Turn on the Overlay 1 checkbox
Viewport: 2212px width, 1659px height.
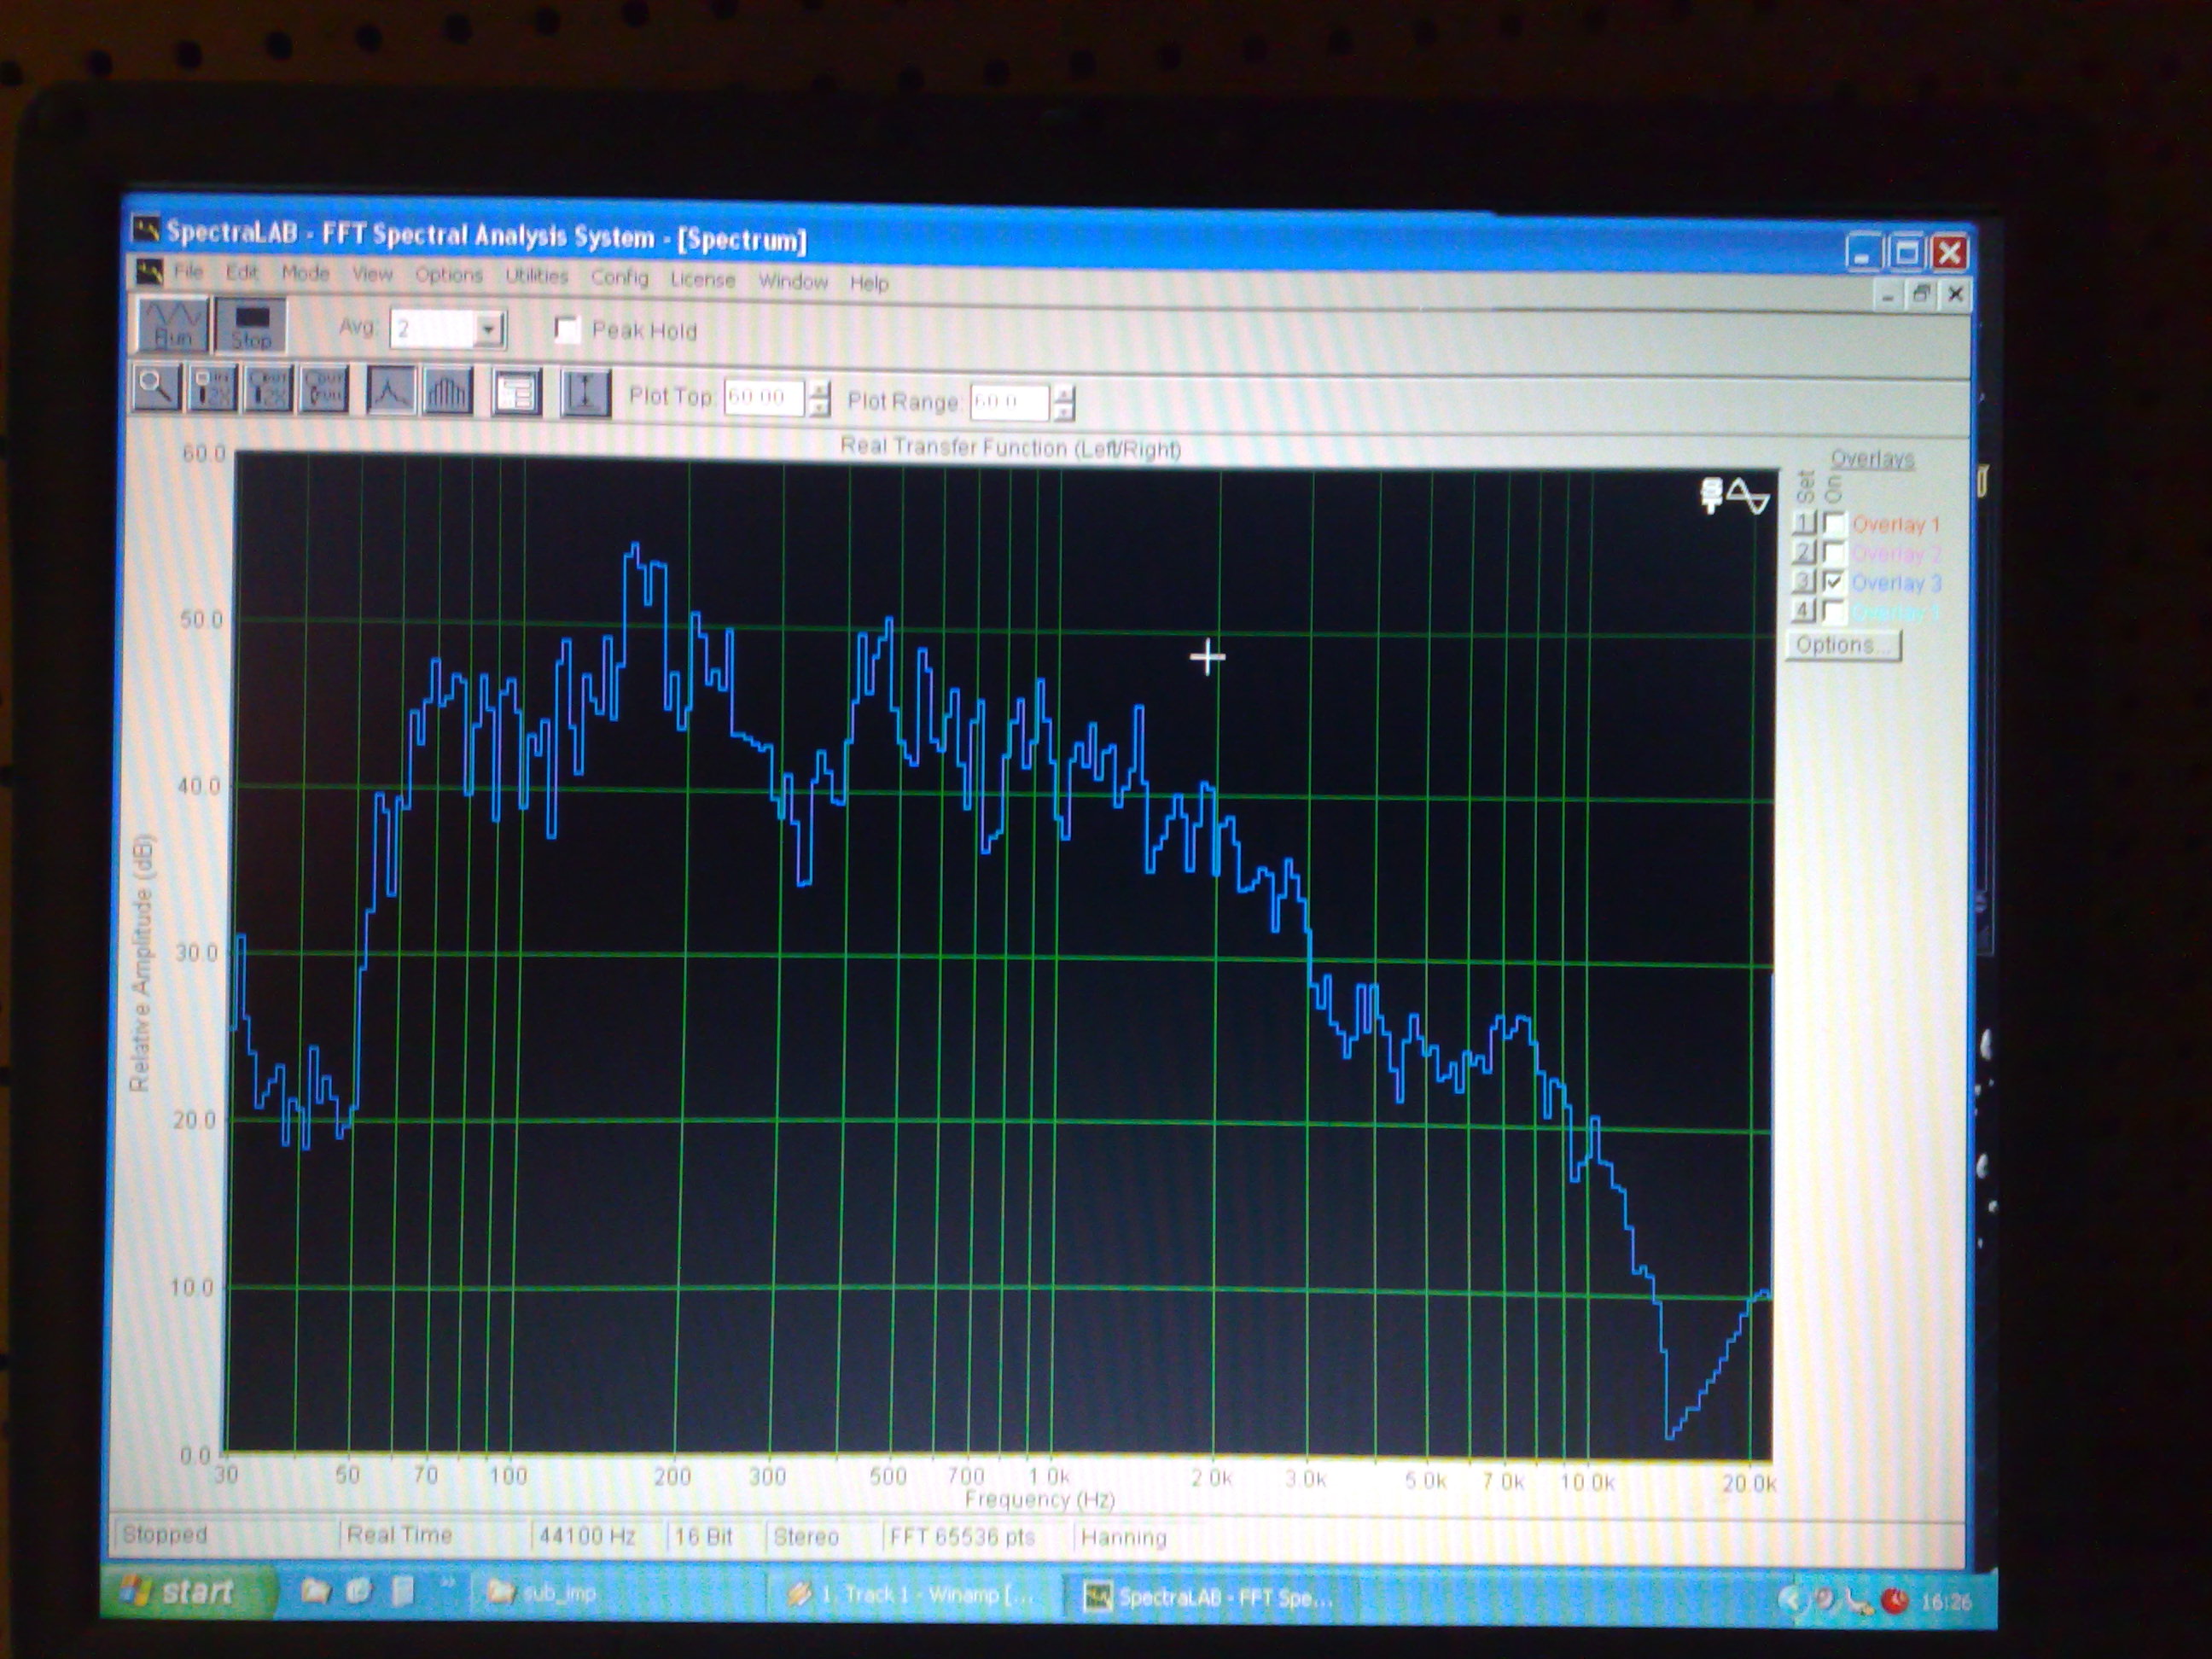tap(1834, 523)
